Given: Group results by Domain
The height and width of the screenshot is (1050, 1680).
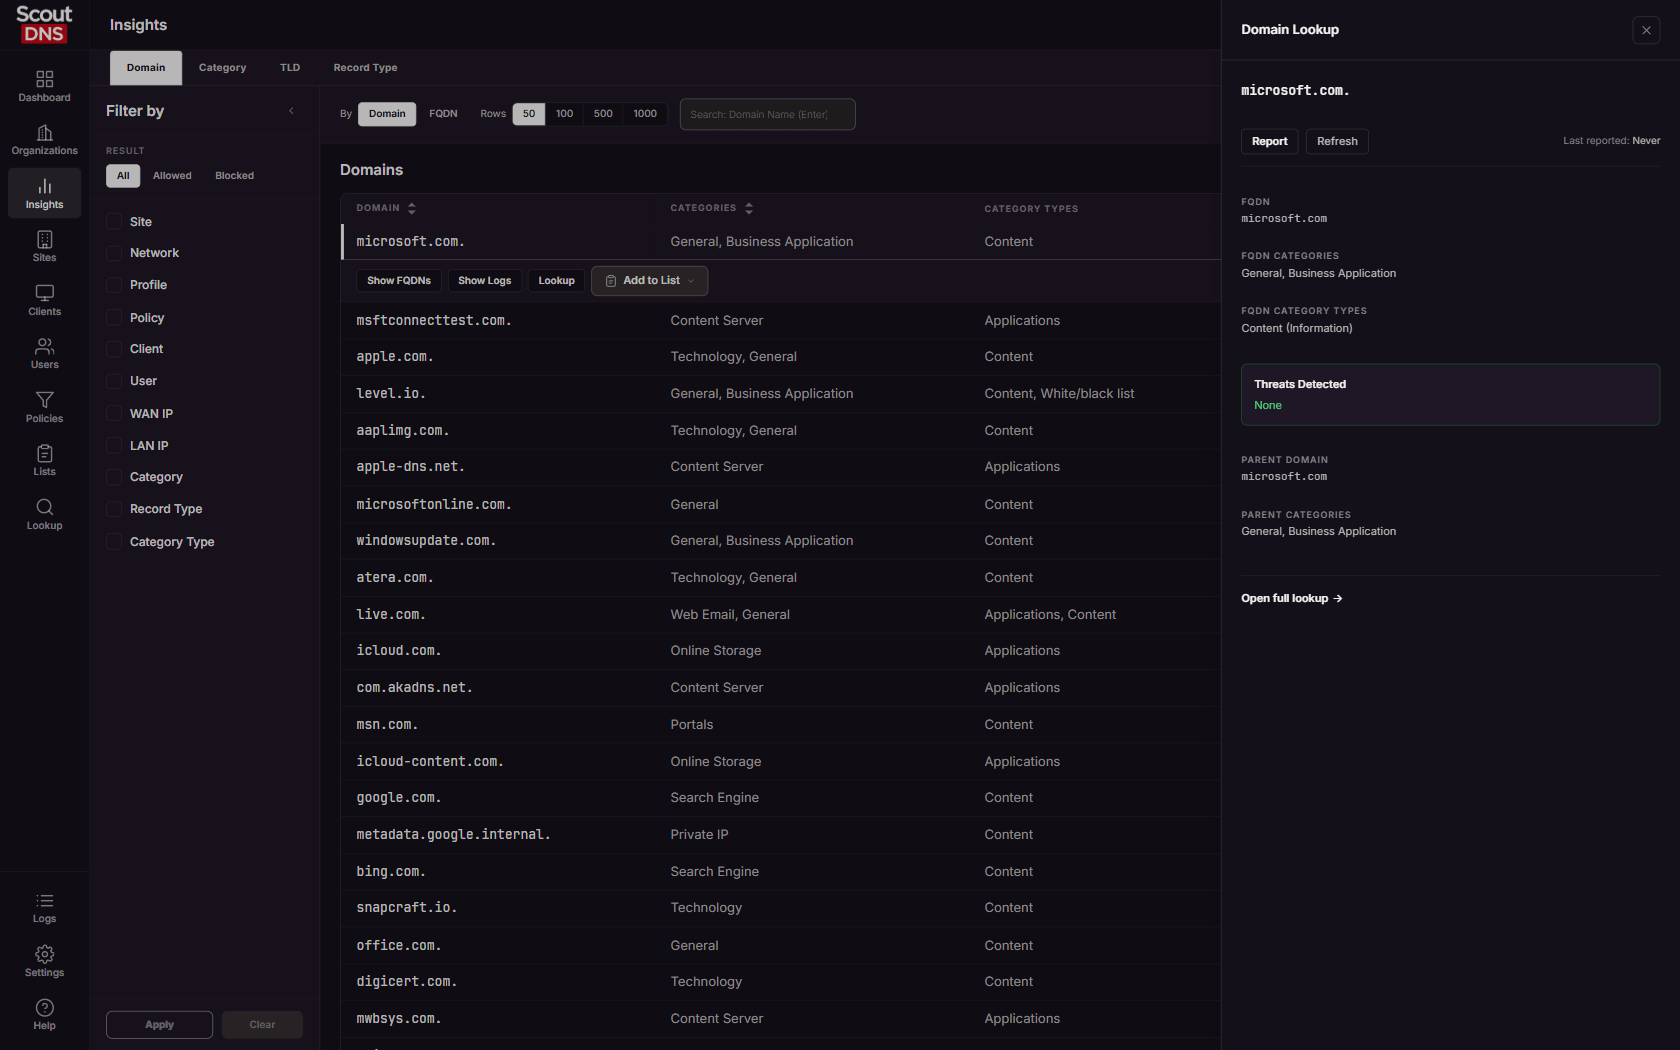Looking at the screenshot, I should (387, 114).
